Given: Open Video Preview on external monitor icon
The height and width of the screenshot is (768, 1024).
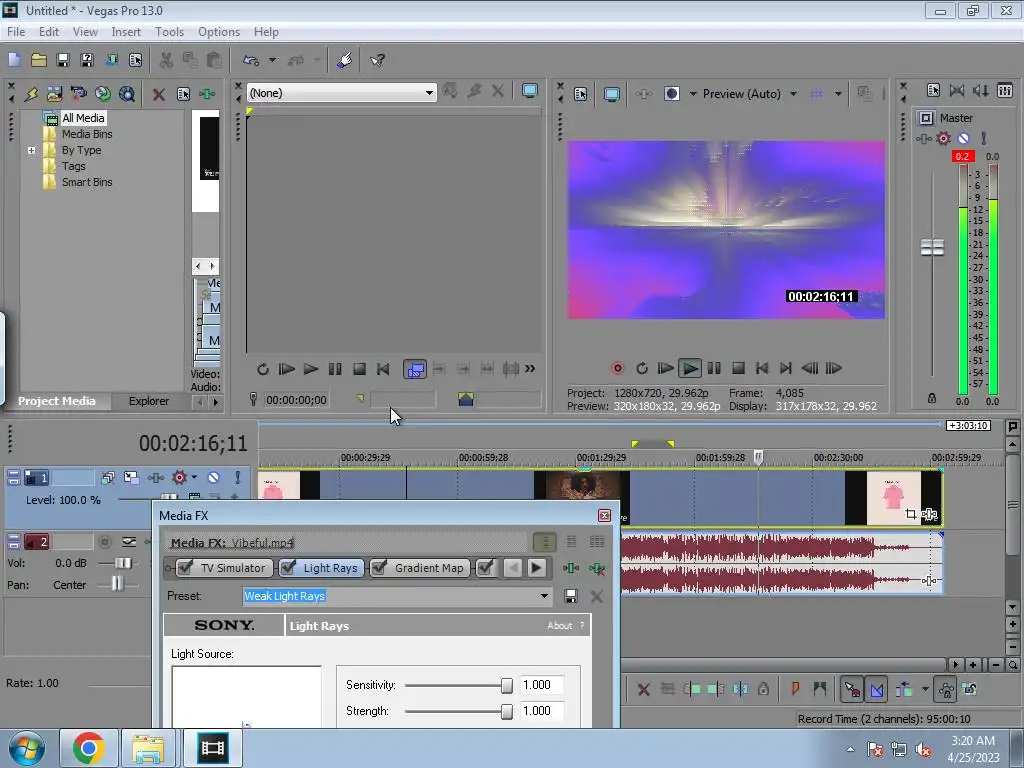Looking at the screenshot, I should click(x=611, y=94).
